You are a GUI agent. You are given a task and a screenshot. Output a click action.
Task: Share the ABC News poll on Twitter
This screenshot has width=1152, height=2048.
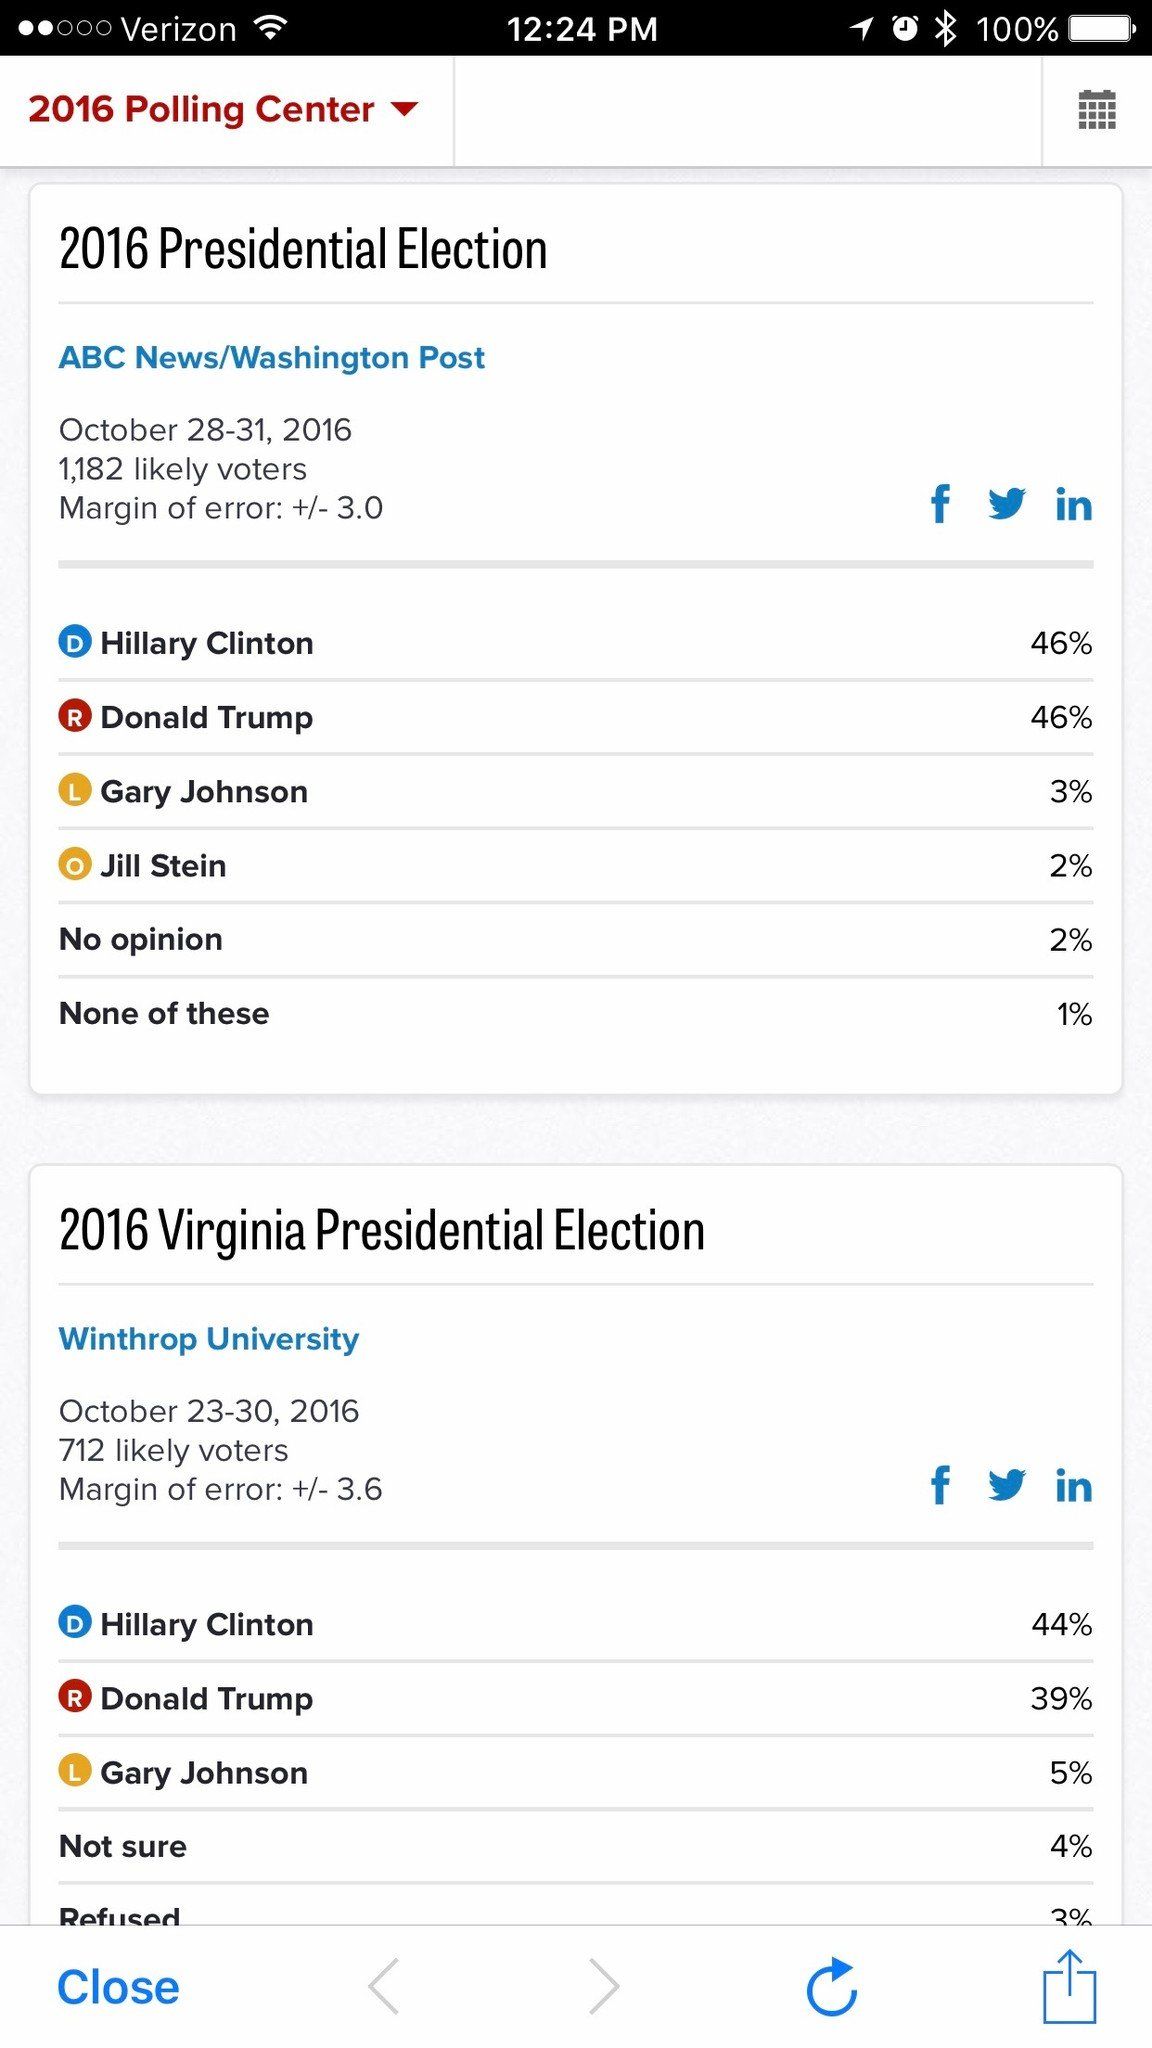point(1008,505)
